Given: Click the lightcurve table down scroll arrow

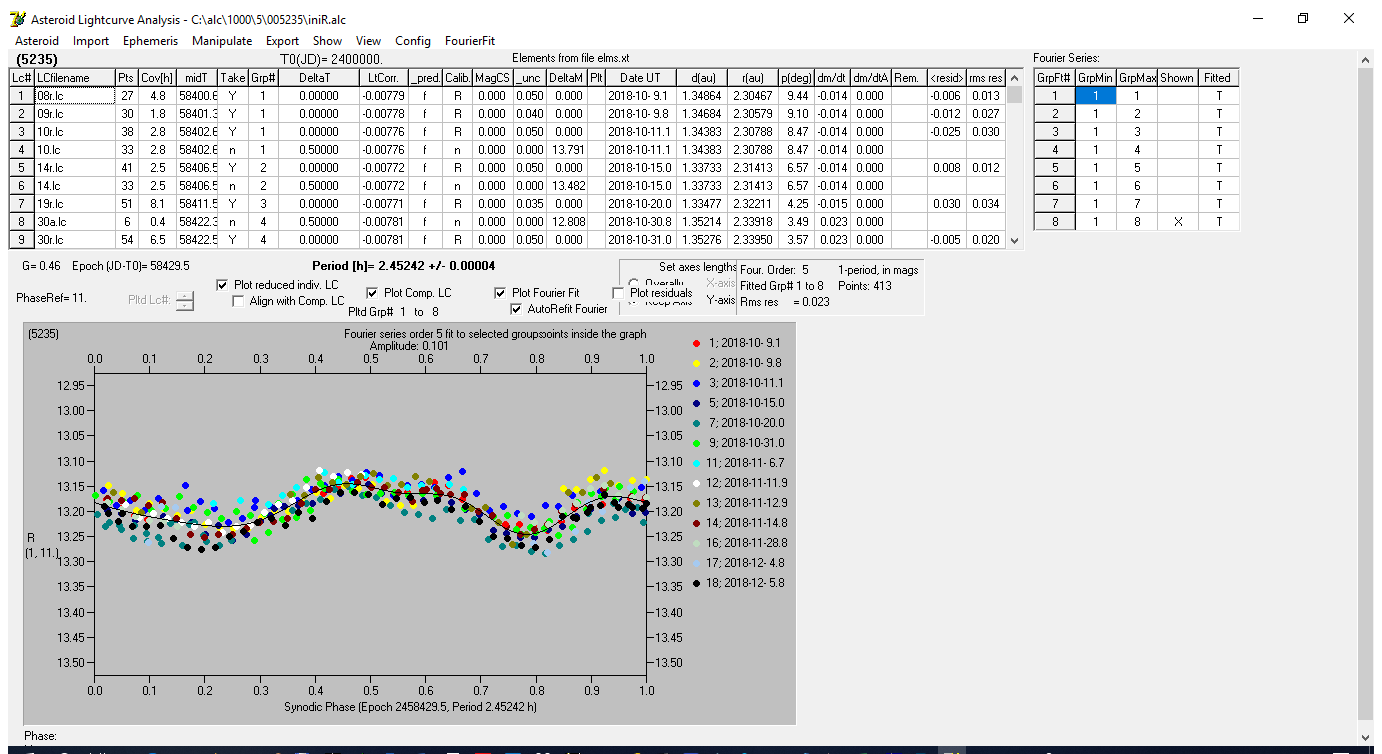Looking at the screenshot, I should click(1015, 240).
